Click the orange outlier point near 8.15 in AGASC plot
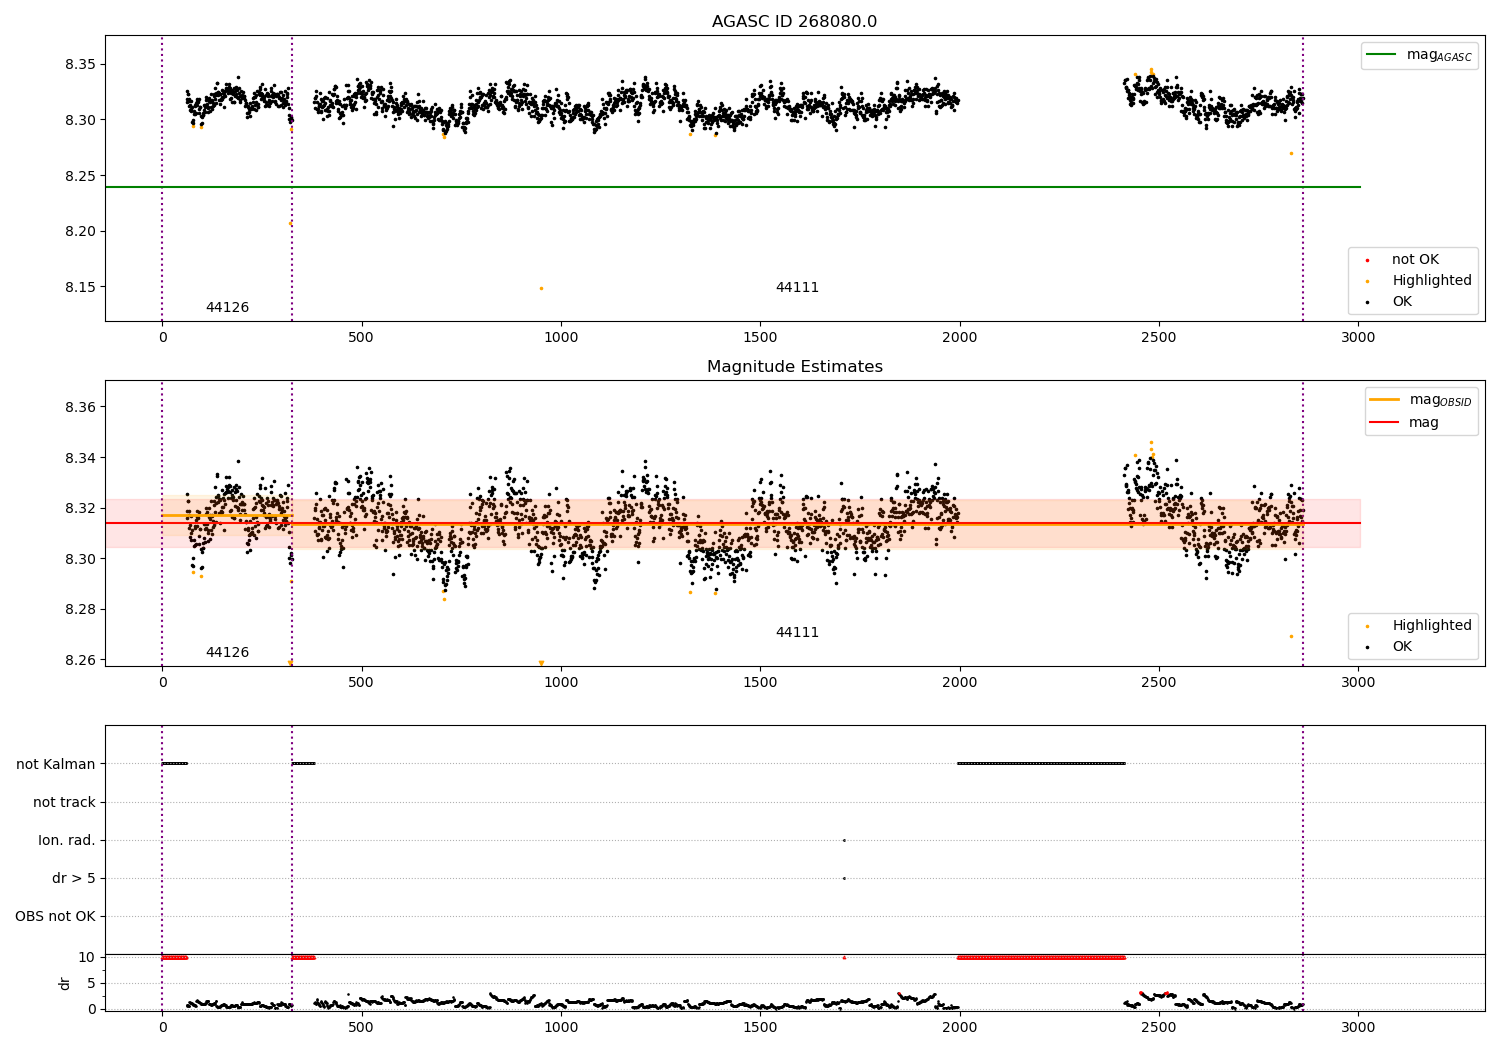This screenshot has width=1500, height=1050. pos(541,289)
